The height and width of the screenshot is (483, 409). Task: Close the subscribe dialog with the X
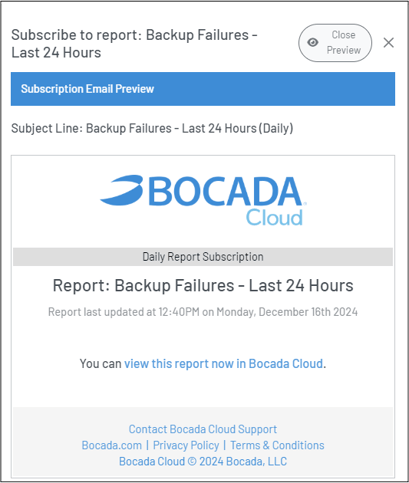pyautogui.click(x=388, y=42)
